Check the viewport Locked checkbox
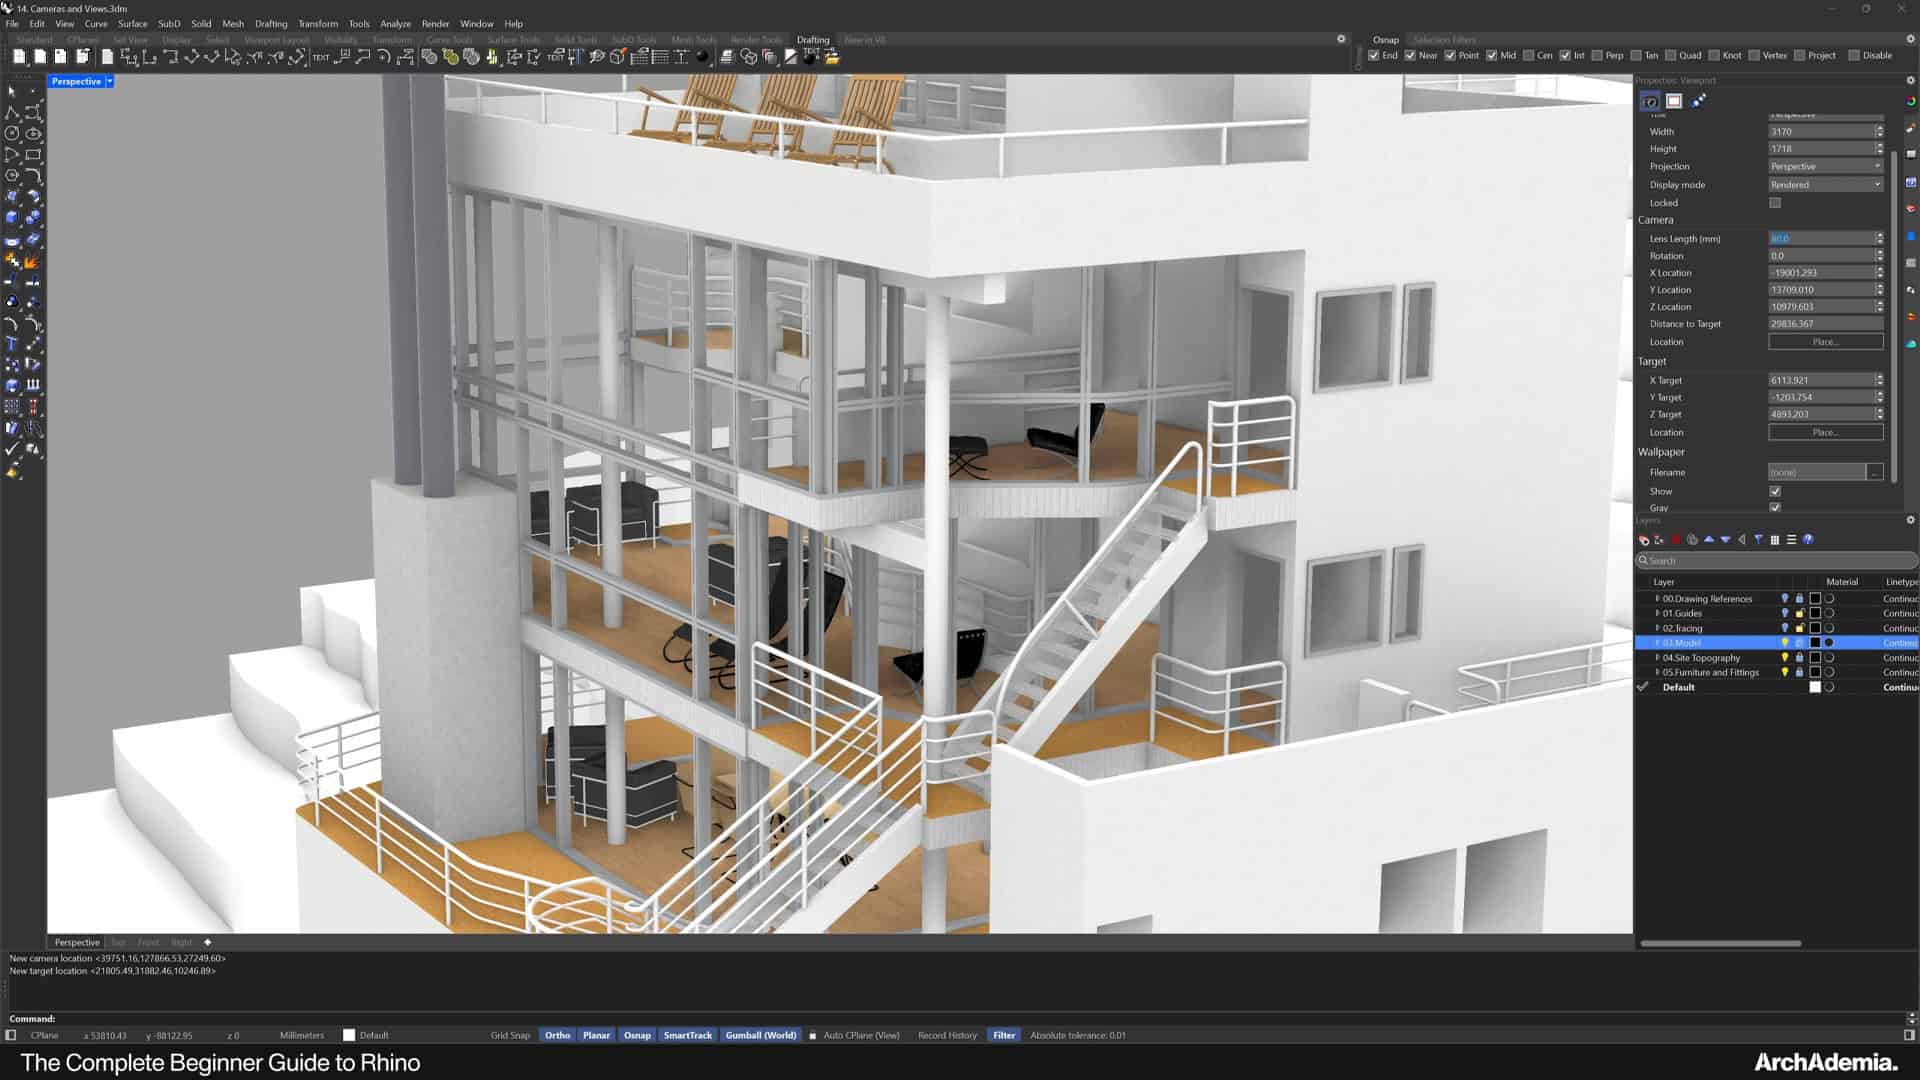This screenshot has height=1080, width=1920. [1775, 203]
